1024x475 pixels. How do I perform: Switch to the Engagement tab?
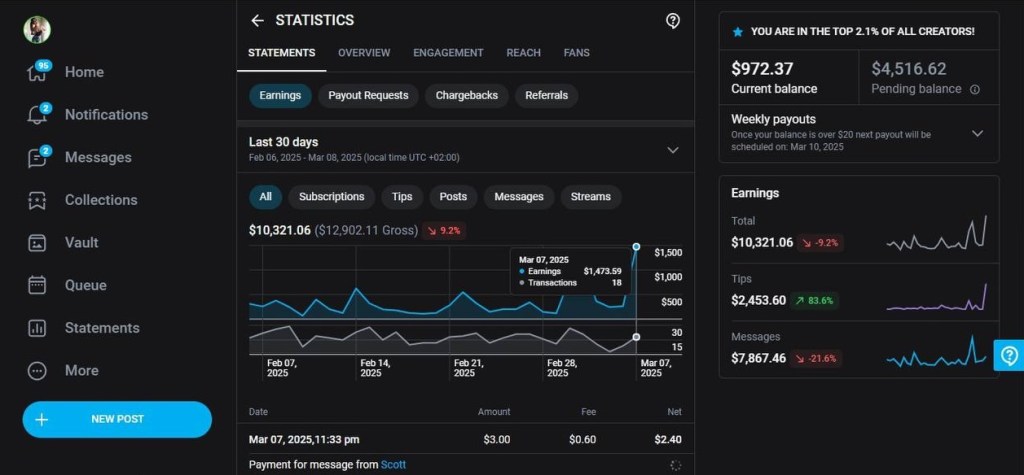[x=448, y=53]
